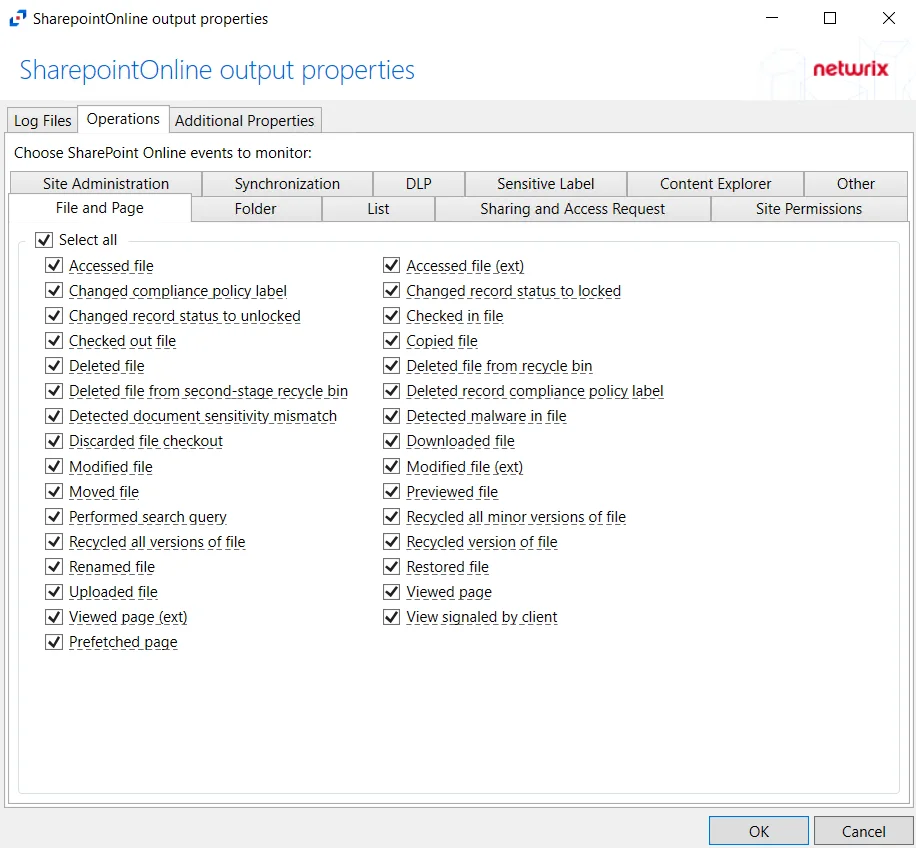This screenshot has height=848, width=916.
Task: Open the Site Administration events tab
Action: point(106,183)
